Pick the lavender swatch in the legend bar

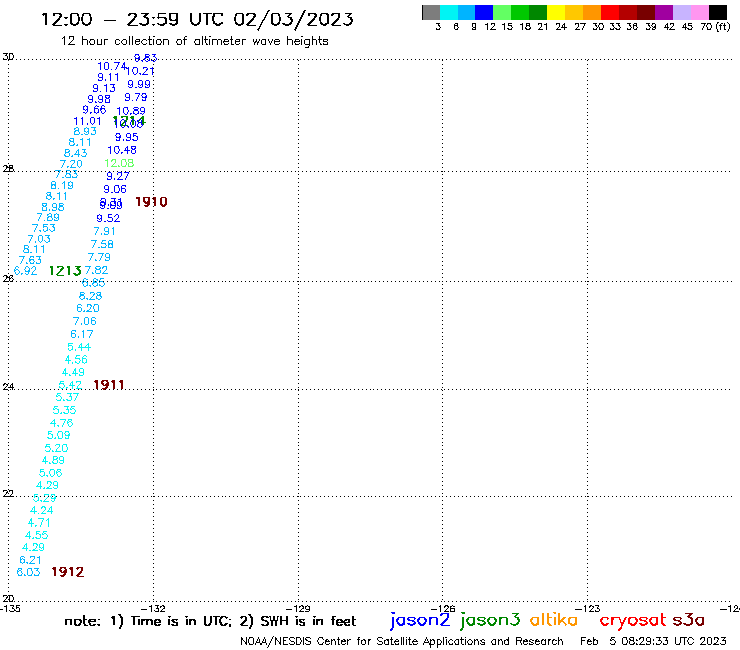(x=681, y=12)
